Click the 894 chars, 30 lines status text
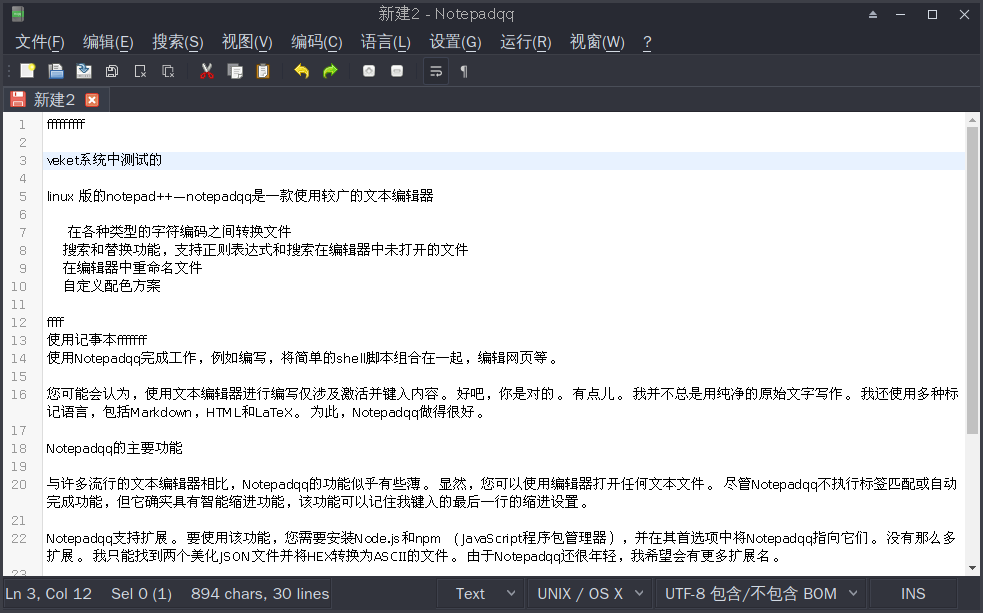The width and height of the screenshot is (983, 613). (260, 594)
